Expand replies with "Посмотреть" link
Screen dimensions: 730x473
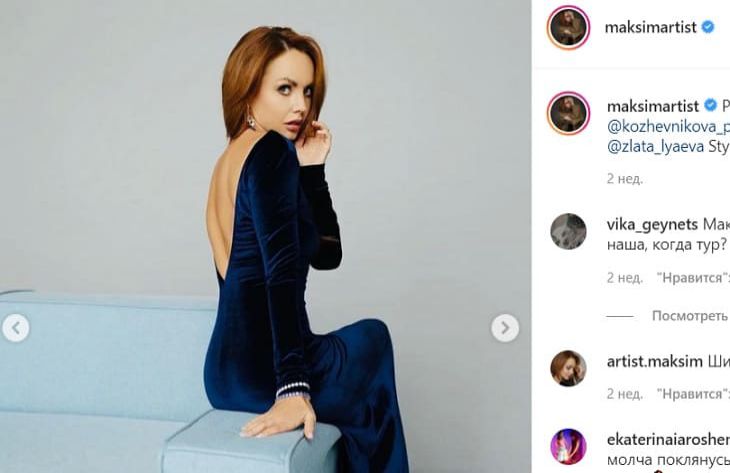coord(690,316)
